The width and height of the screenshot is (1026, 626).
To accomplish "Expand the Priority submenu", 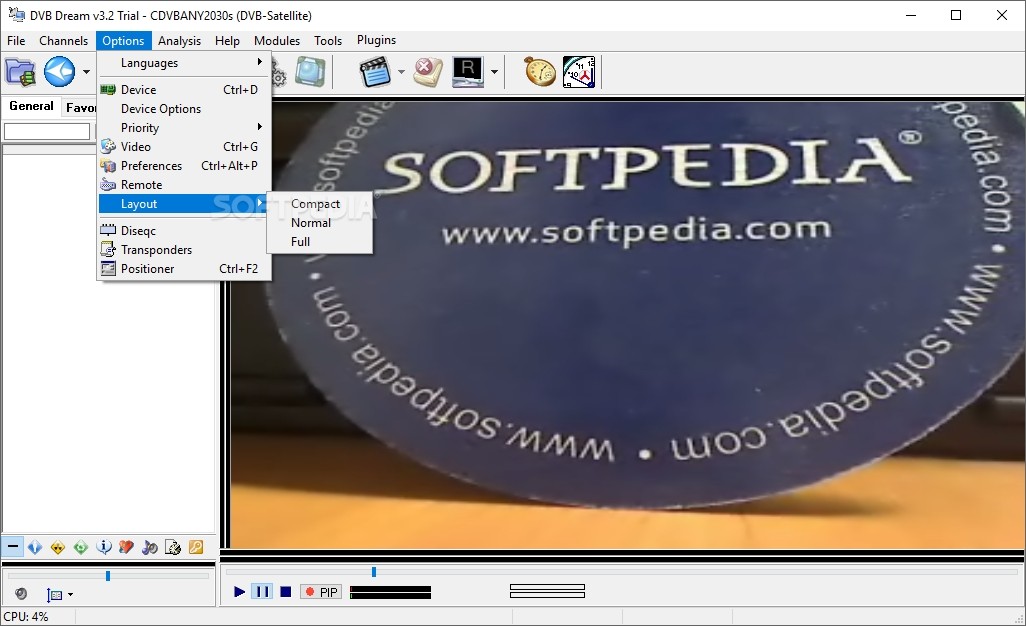I will [184, 128].
